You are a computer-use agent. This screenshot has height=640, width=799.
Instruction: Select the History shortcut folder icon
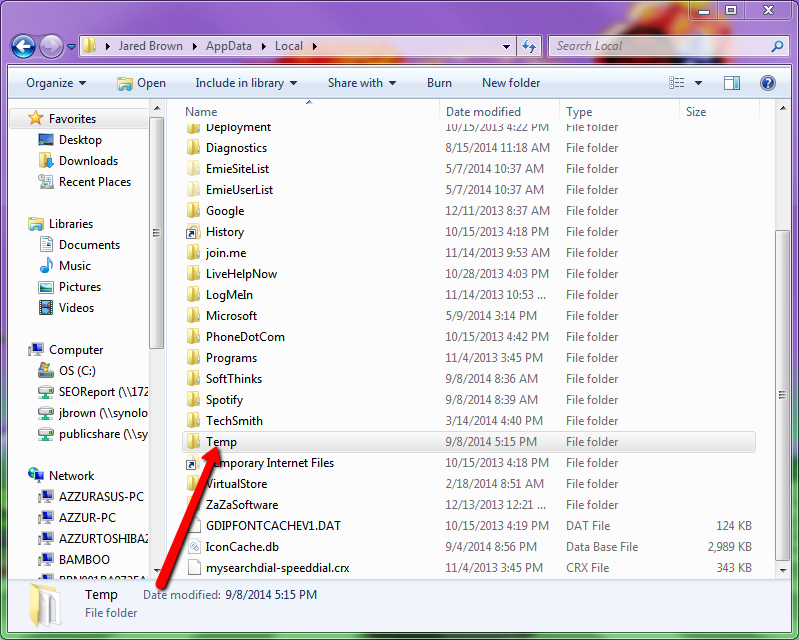193,232
